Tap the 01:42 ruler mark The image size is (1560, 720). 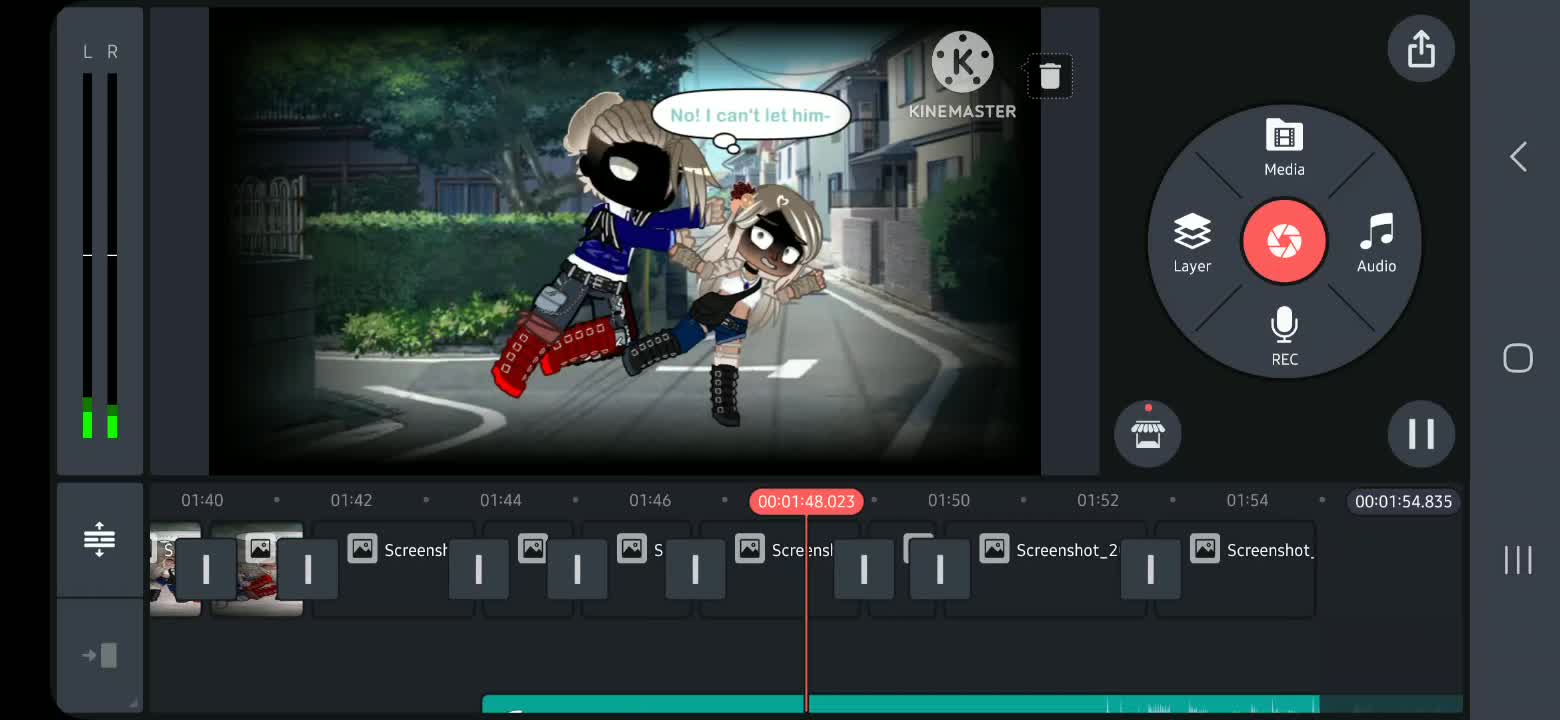pos(351,500)
